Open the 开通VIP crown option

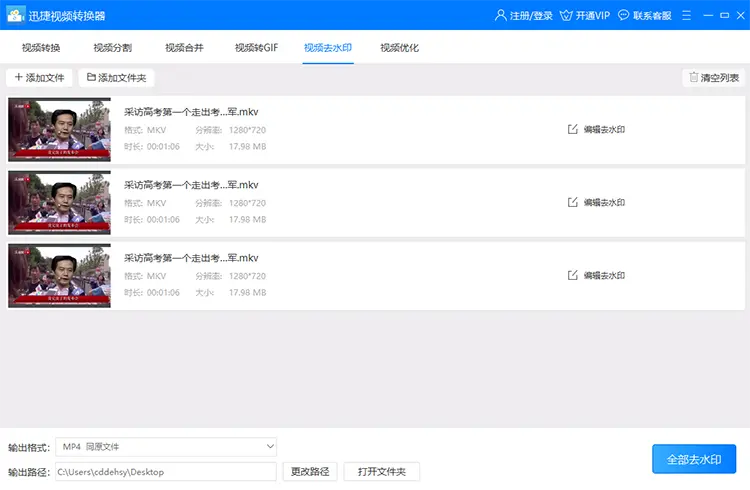pyautogui.click(x=585, y=15)
